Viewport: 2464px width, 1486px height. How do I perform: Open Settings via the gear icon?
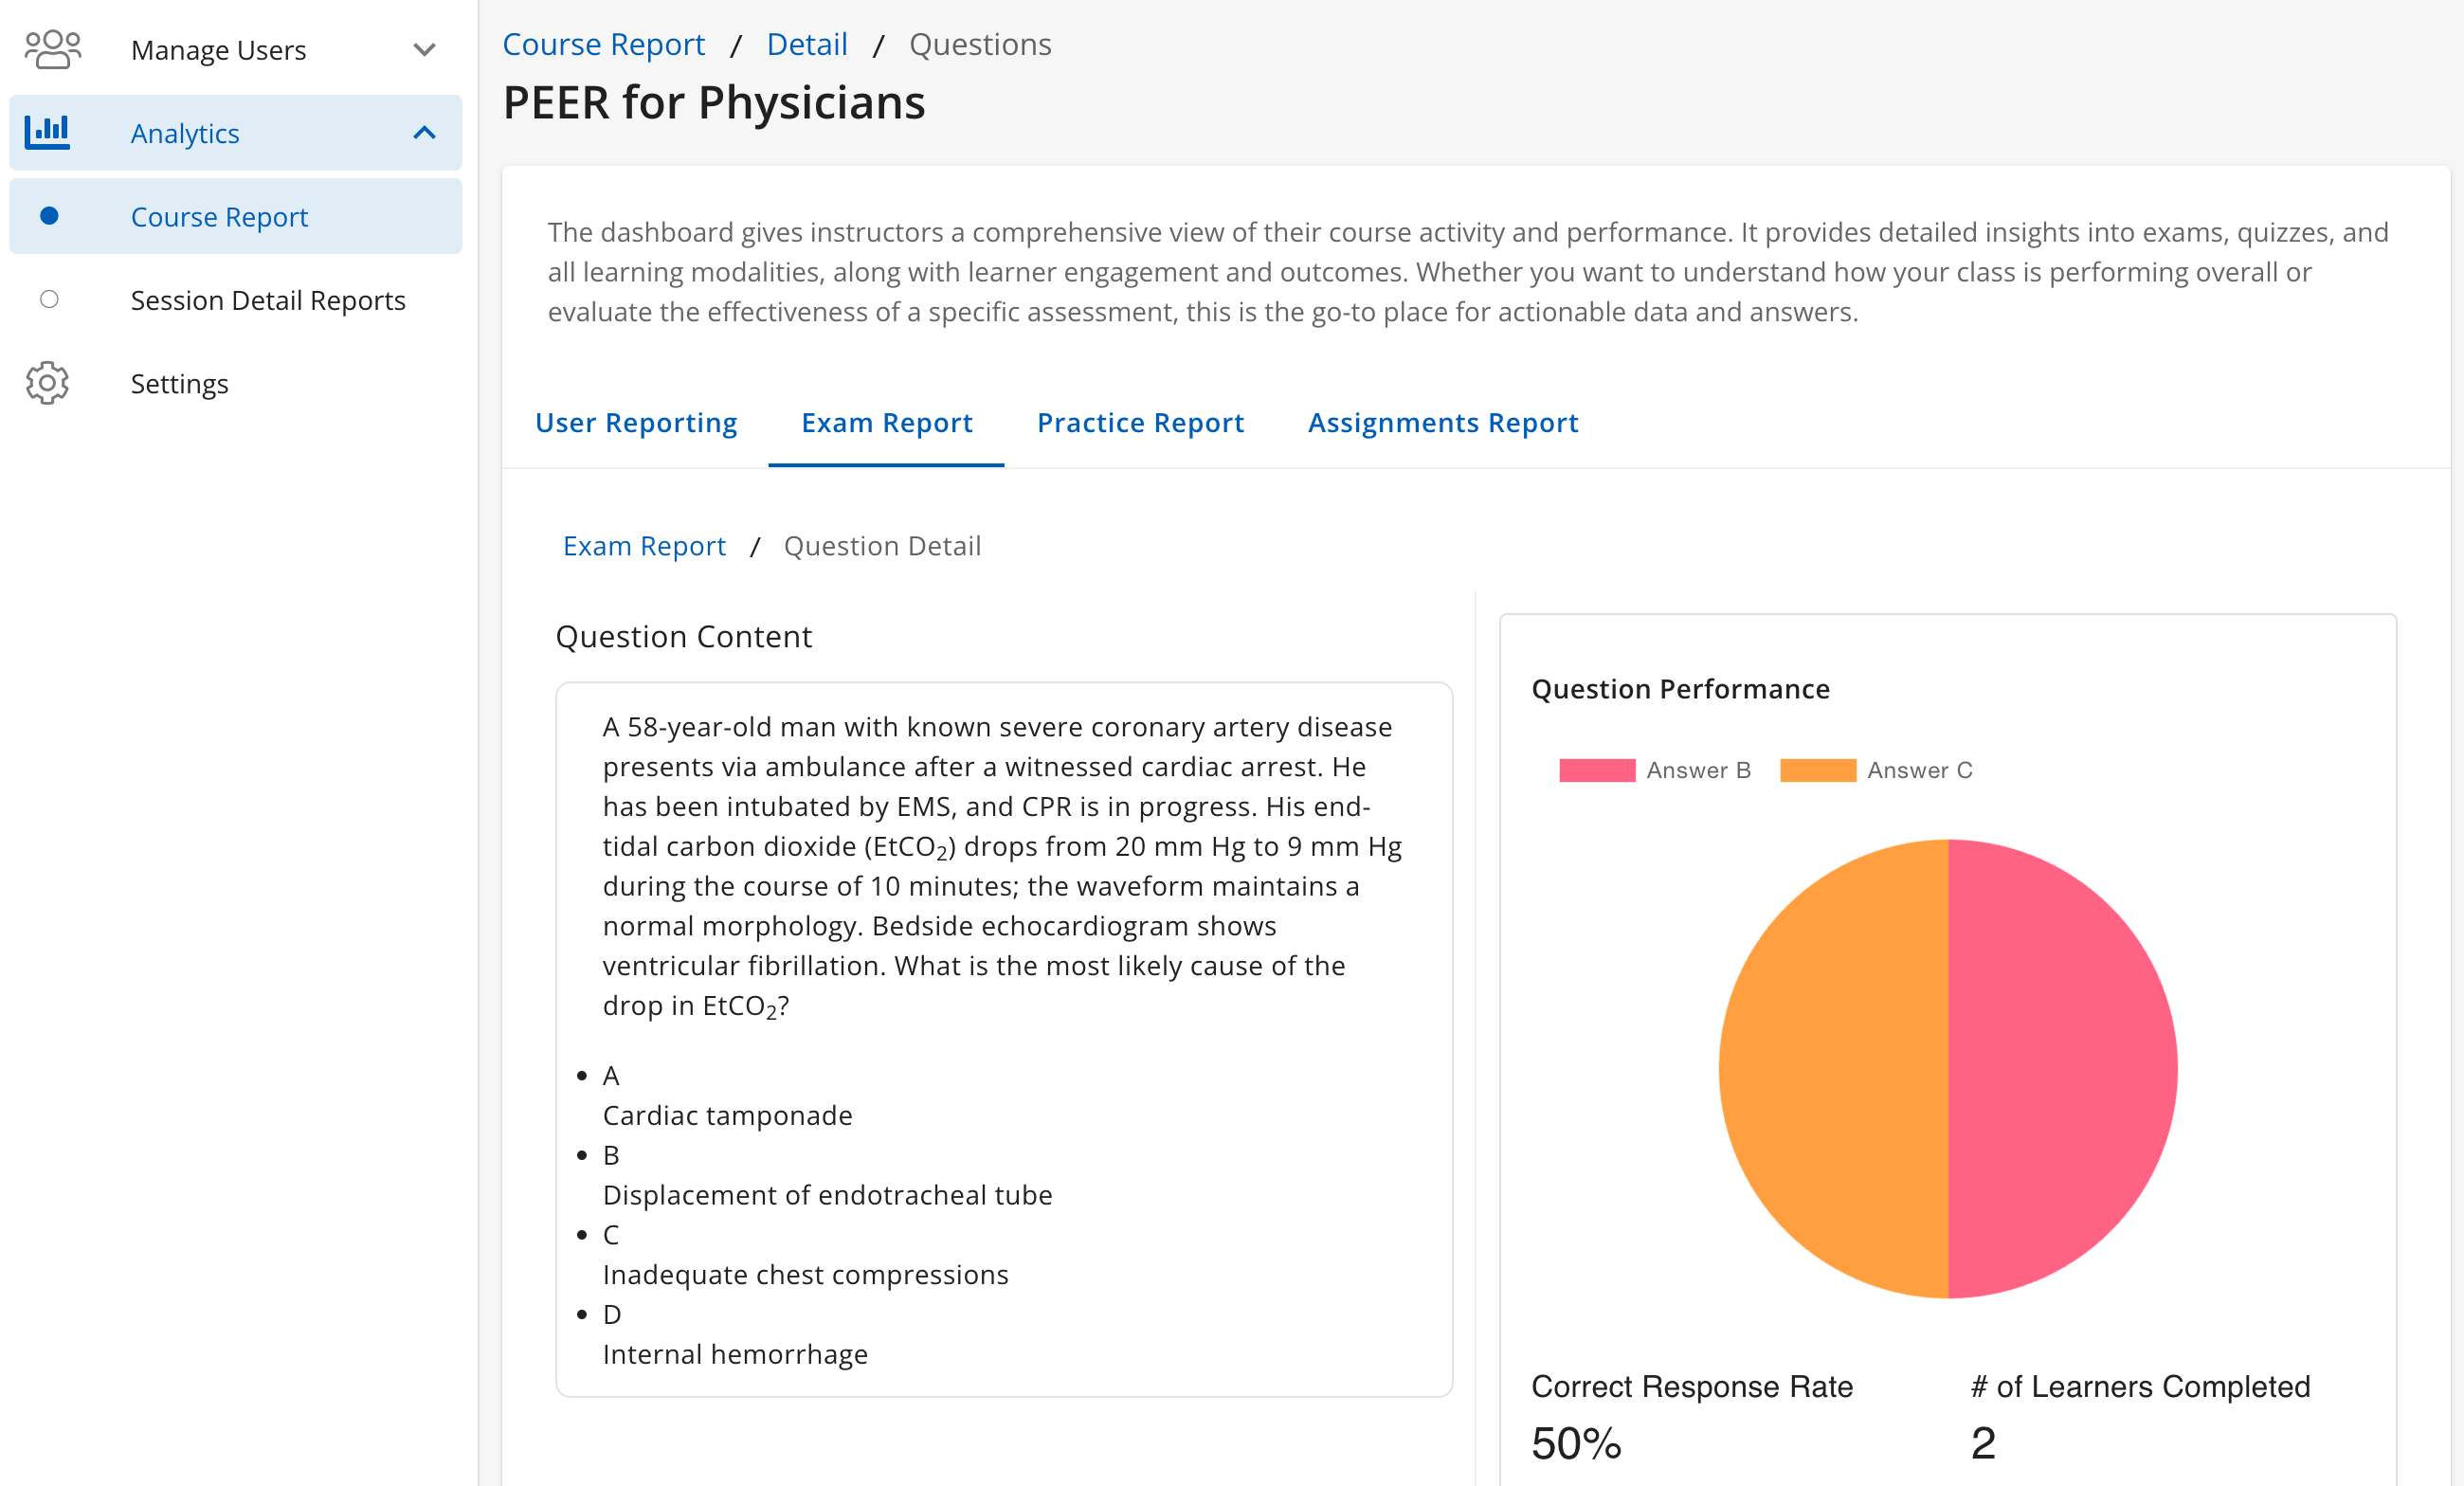[x=47, y=382]
